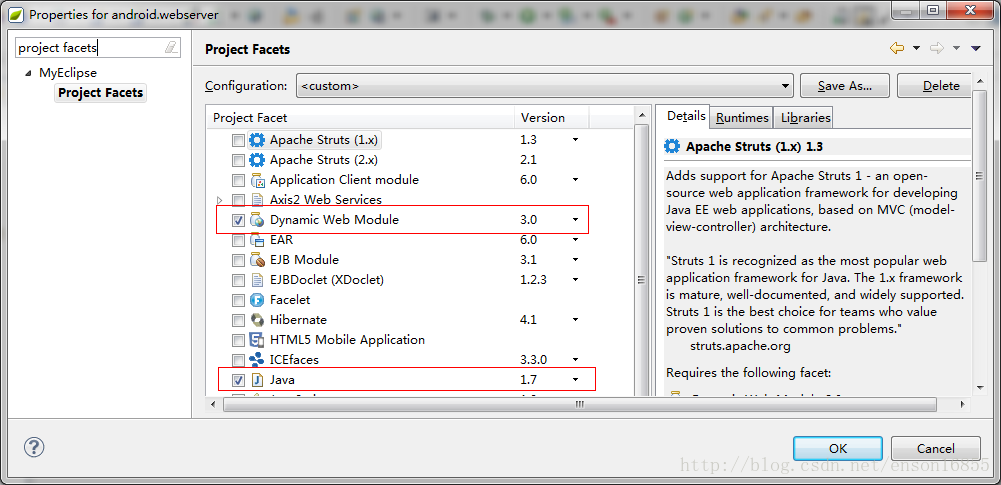
Task: Uncheck the Dynamic Web Module checkbox
Action: (x=238, y=220)
